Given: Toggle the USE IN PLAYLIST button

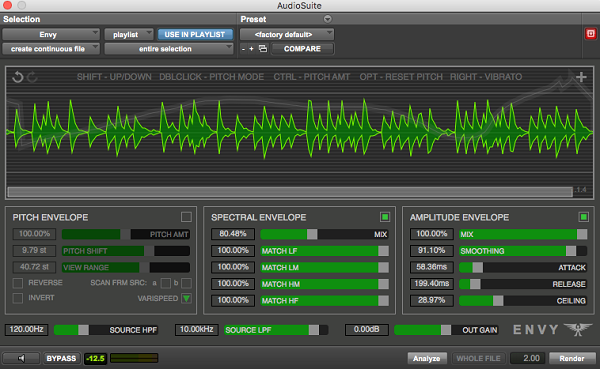Looking at the screenshot, I should 195,34.
